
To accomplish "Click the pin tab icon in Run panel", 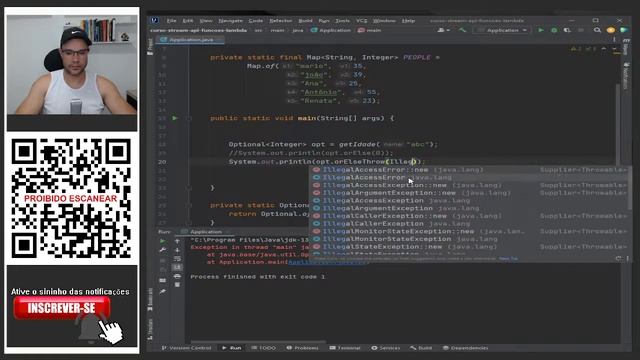I will pos(162,291).
